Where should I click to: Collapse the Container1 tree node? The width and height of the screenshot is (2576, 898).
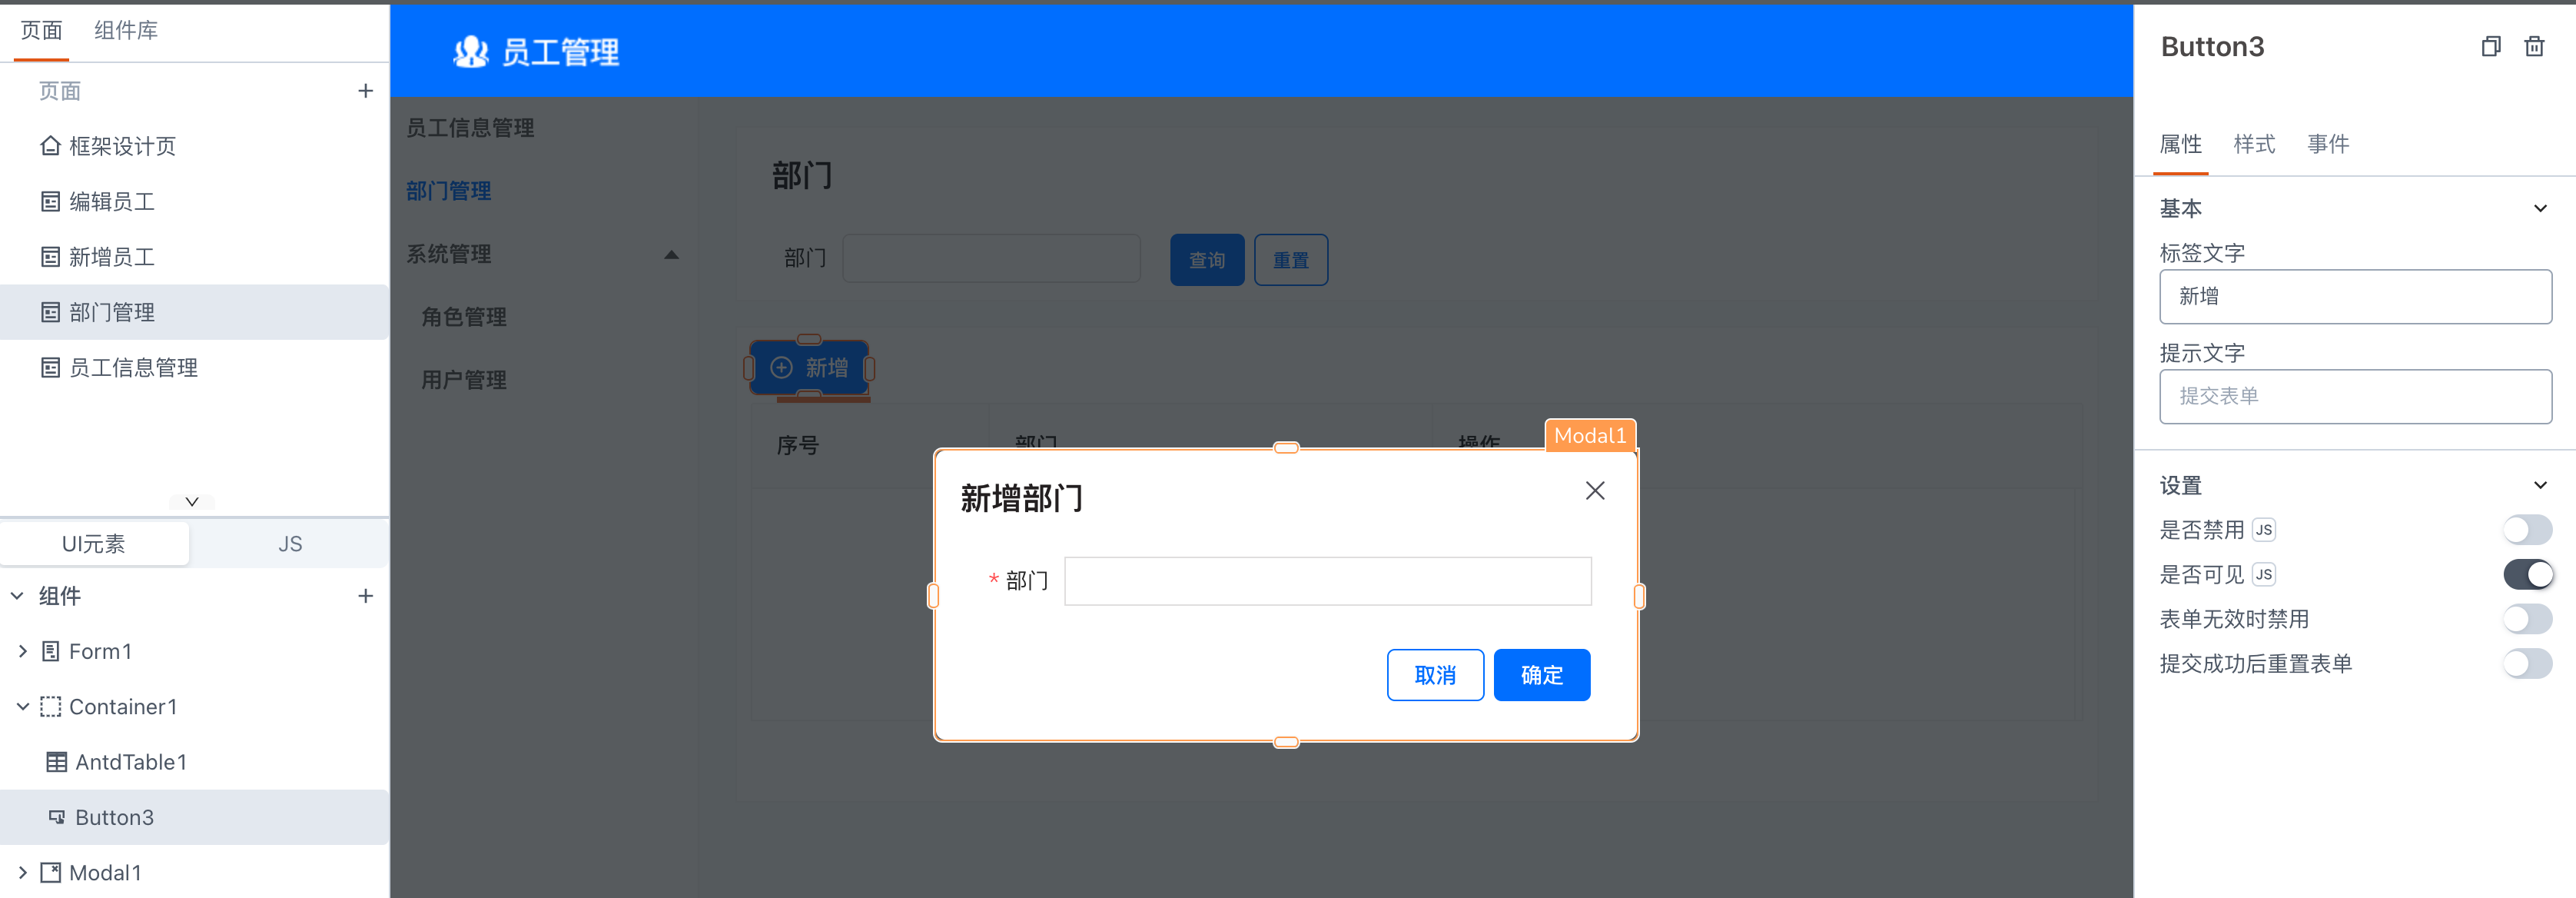[22, 707]
